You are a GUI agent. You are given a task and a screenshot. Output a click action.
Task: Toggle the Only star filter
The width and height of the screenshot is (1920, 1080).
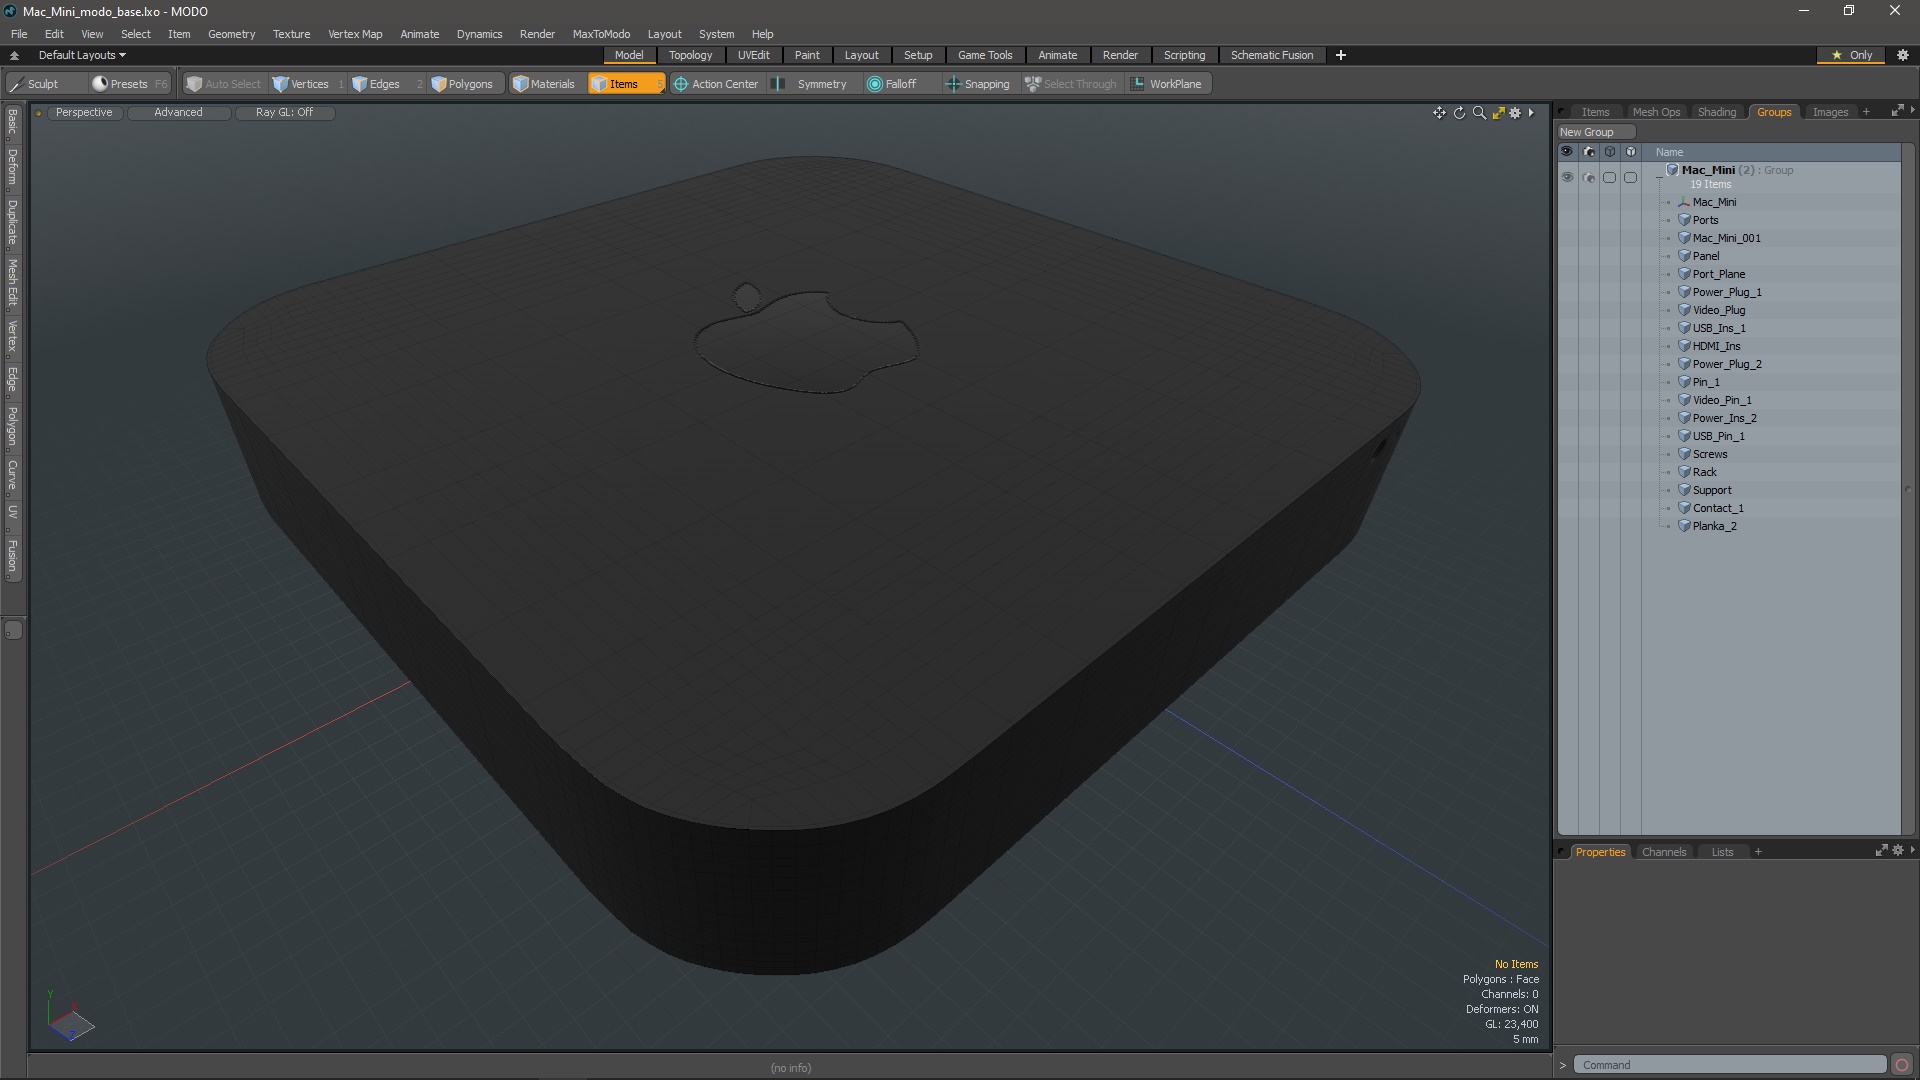[x=1852, y=55]
